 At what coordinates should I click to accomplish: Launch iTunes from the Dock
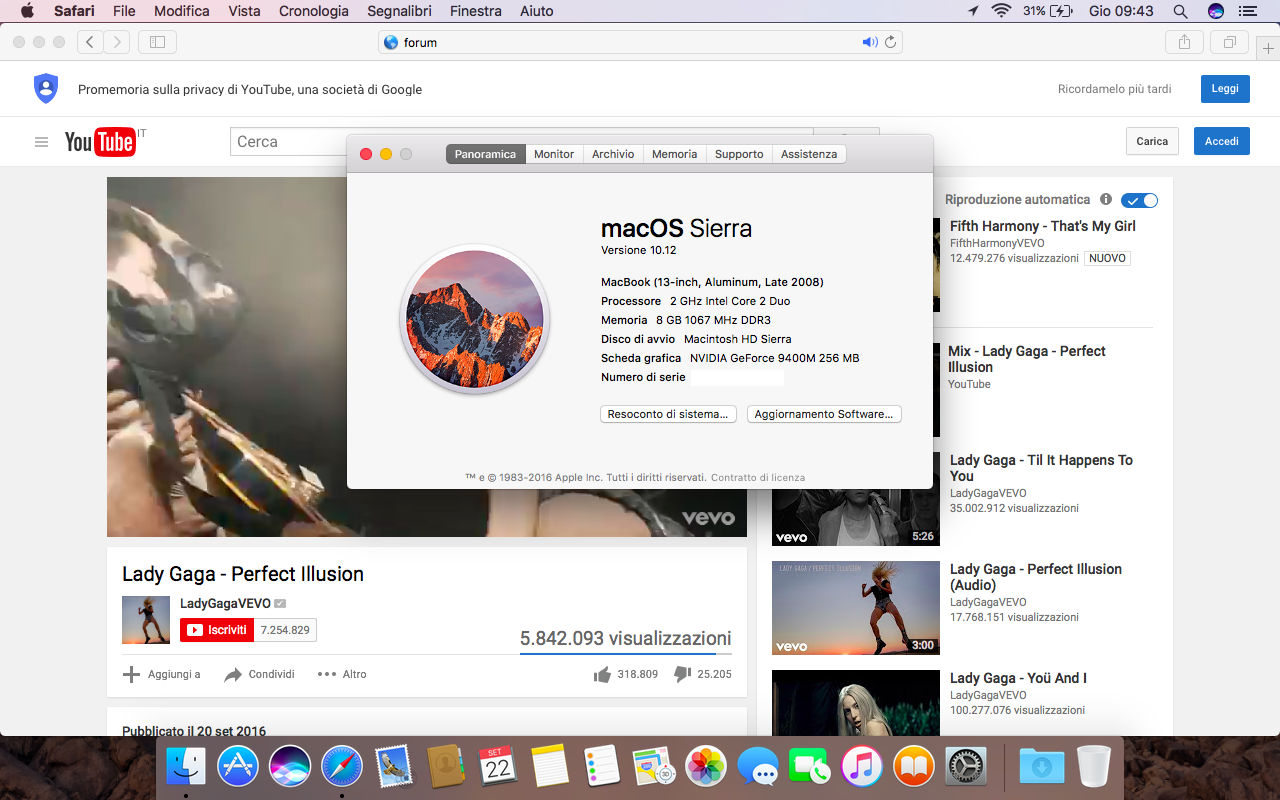(x=862, y=767)
